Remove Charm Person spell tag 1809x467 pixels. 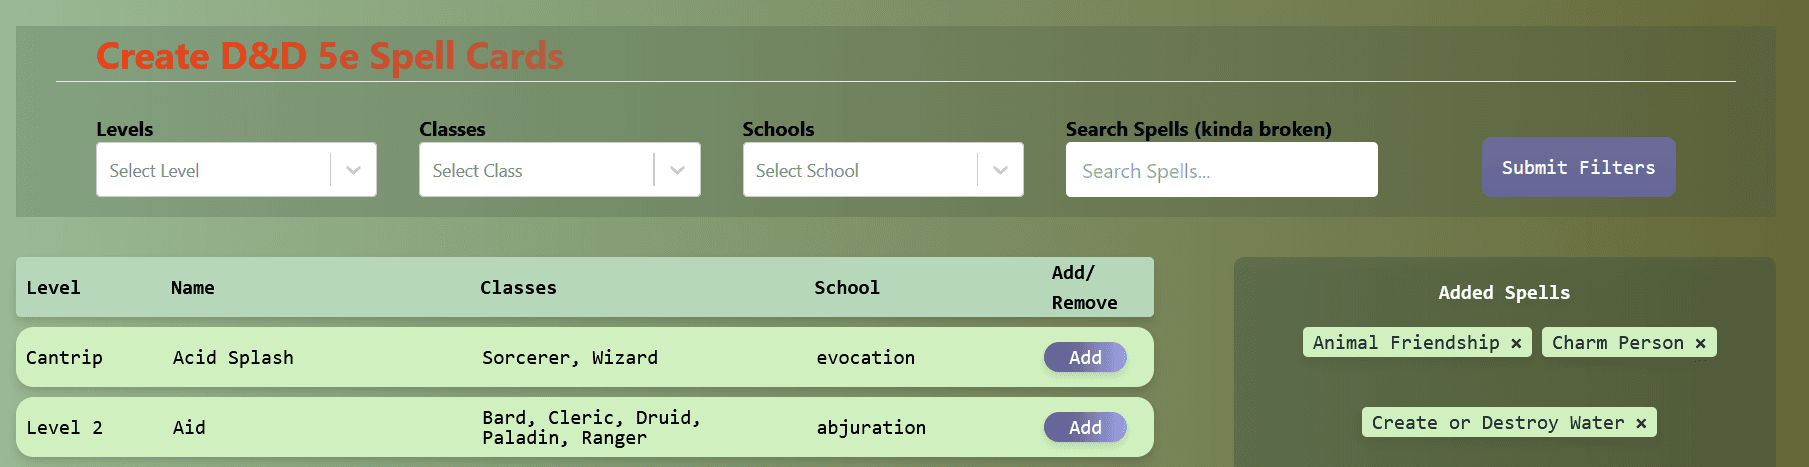coord(1700,343)
